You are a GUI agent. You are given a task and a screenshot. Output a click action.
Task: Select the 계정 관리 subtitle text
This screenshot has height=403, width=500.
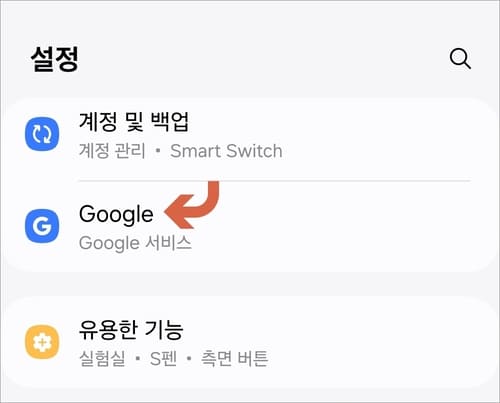coord(112,151)
